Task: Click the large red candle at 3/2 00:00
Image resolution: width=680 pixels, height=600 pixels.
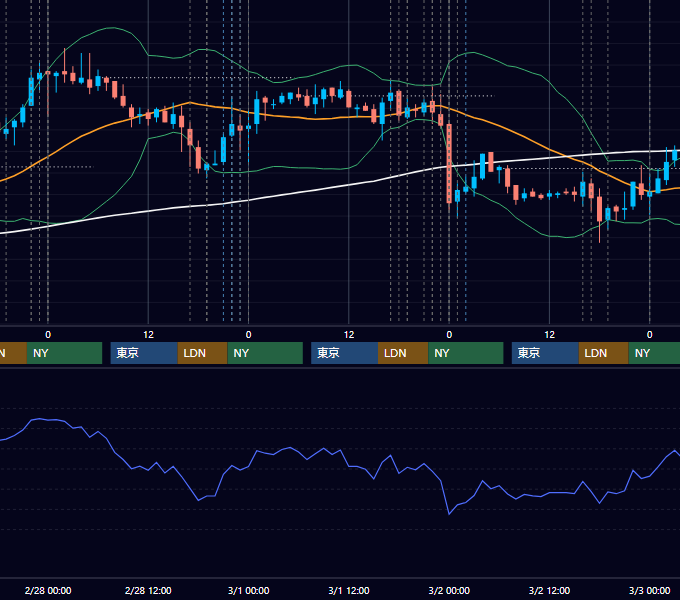Action: point(449,164)
